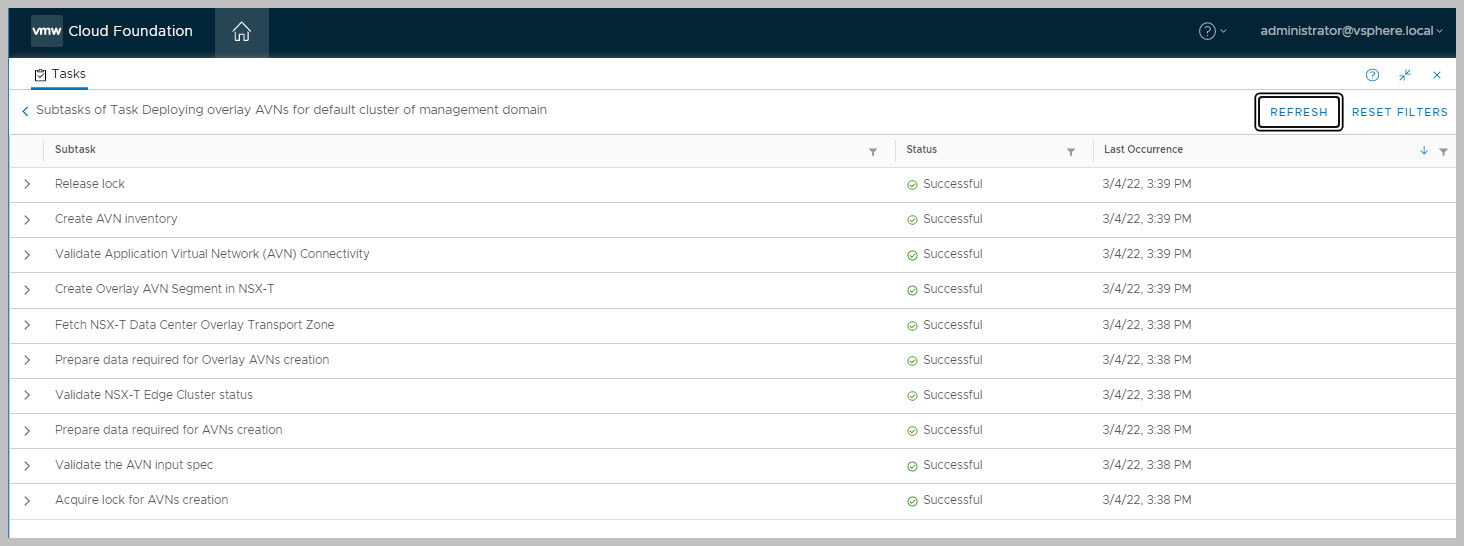Click the Home icon in top bar

[x=241, y=32]
